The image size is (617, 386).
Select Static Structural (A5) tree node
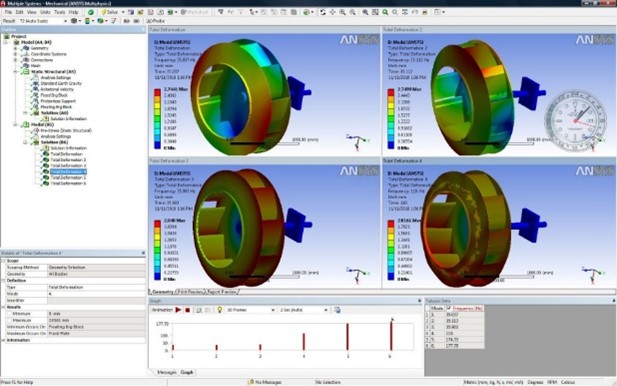[54, 72]
